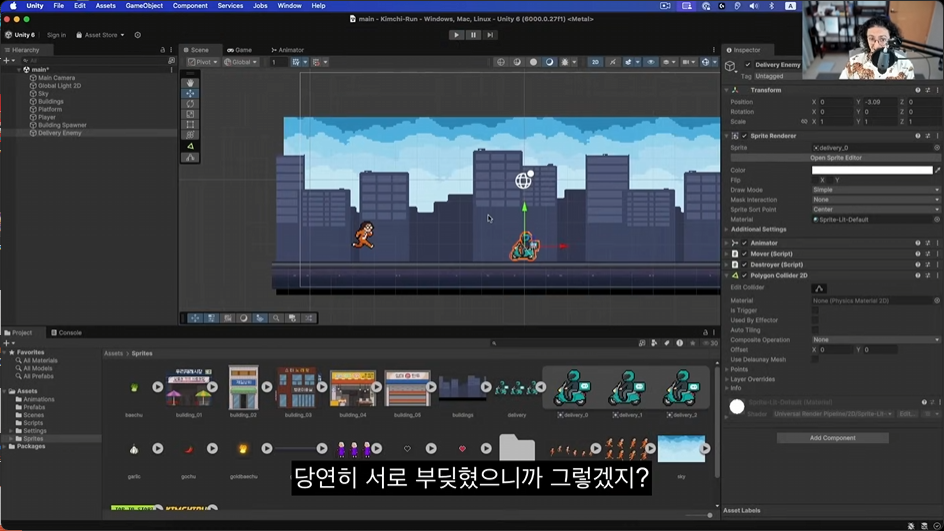Image resolution: width=944 pixels, height=531 pixels.
Task: Toggle Sprite Renderer enabled checkbox
Action: (745, 136)
